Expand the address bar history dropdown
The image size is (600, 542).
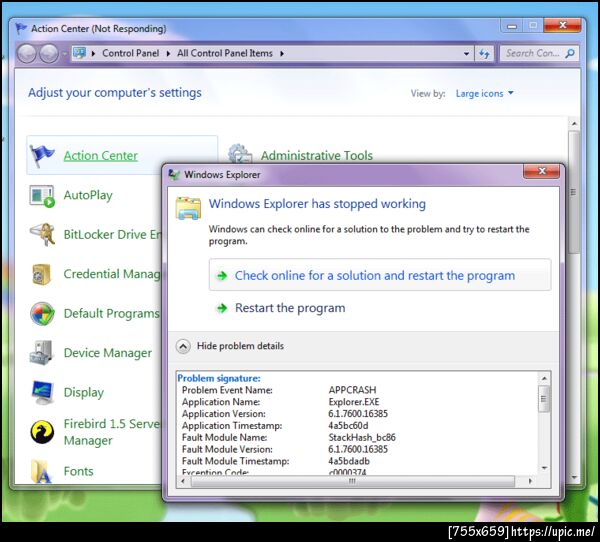[466, 54]
